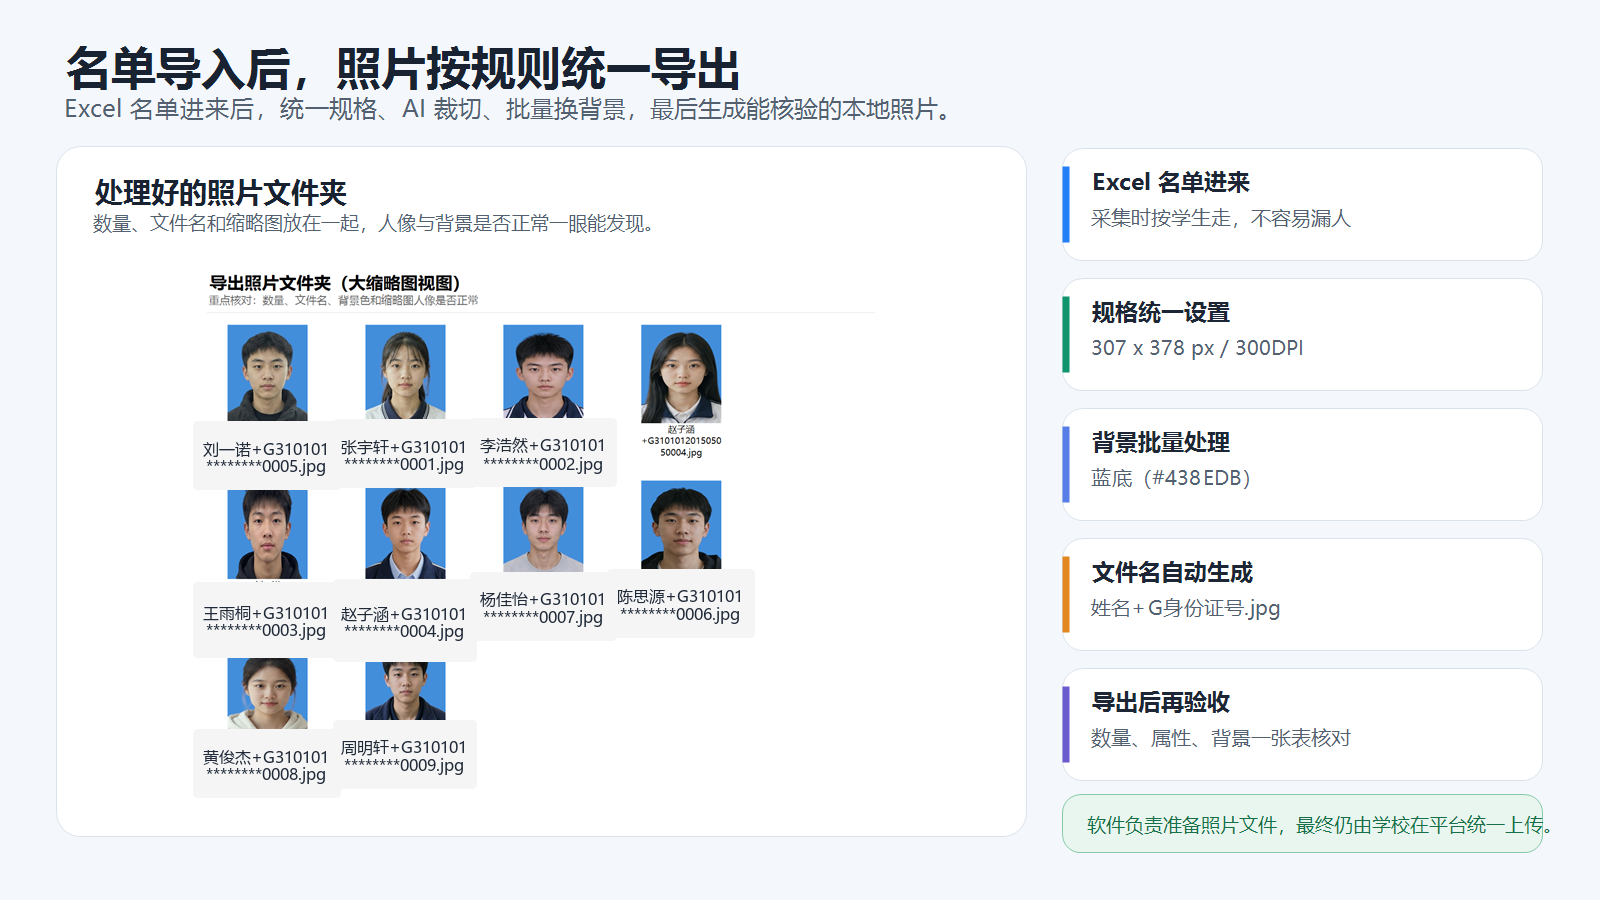The height and width of the screenshot is (900, 1600).
Task: Click the 李浩然 photo thumbnail
Action: tap(543, 370)
